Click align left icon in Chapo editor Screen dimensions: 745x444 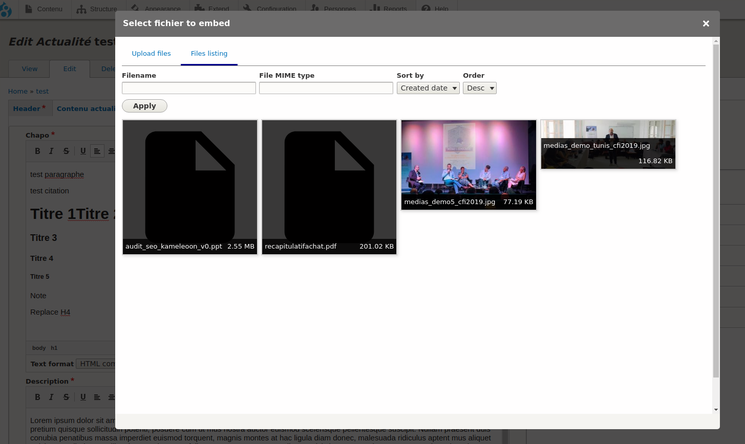(97, 151)
